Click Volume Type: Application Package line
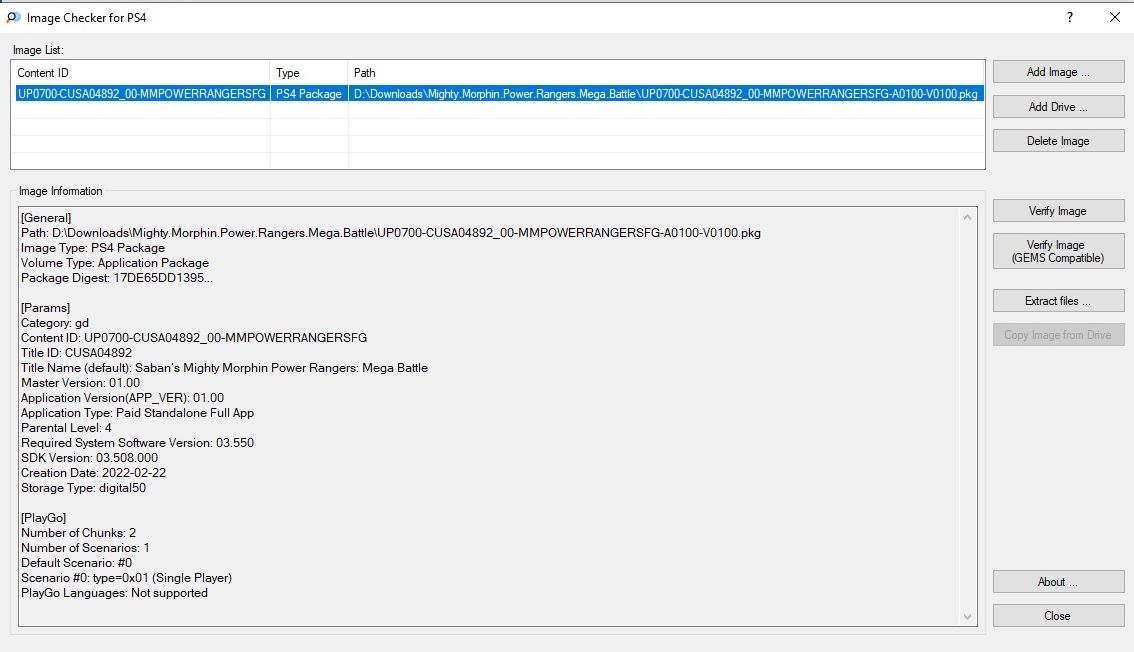This screenshot has width=1134, height=652. pyautogui.click(x=115, y=263)
